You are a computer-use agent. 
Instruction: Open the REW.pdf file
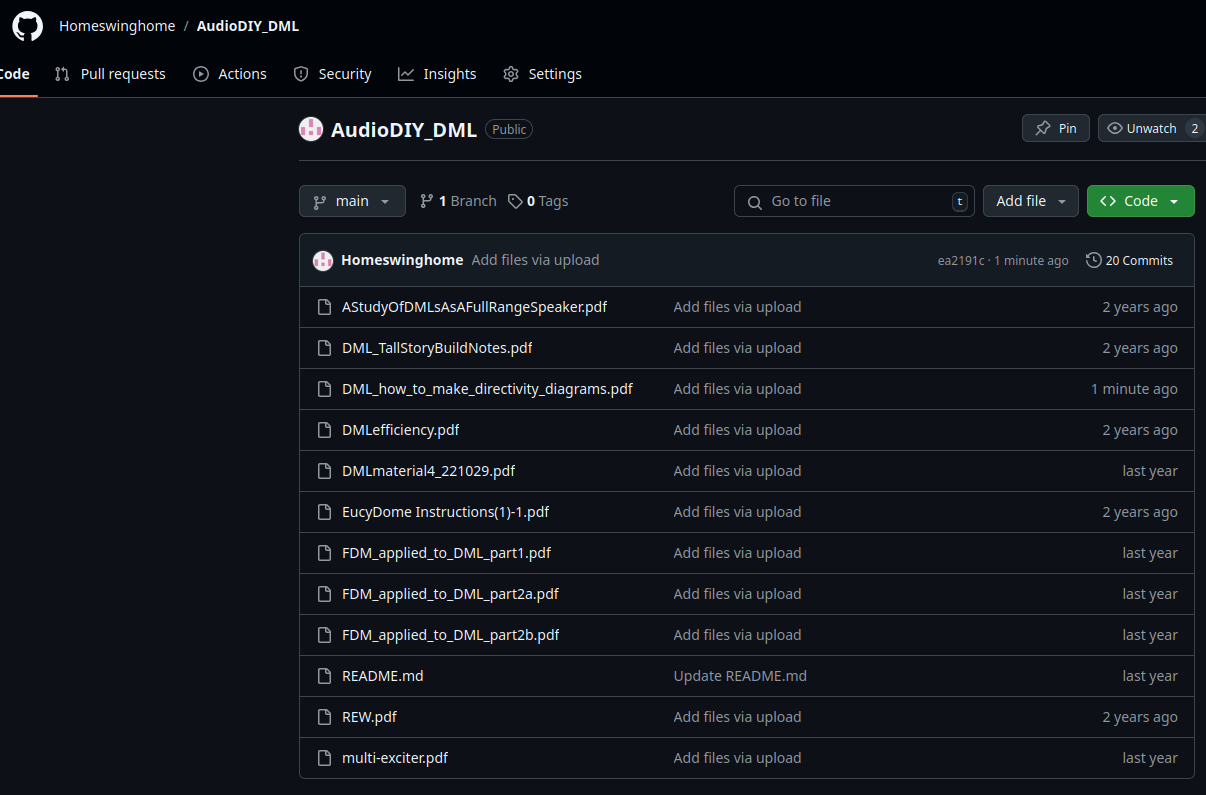click(x=369, y=717)
